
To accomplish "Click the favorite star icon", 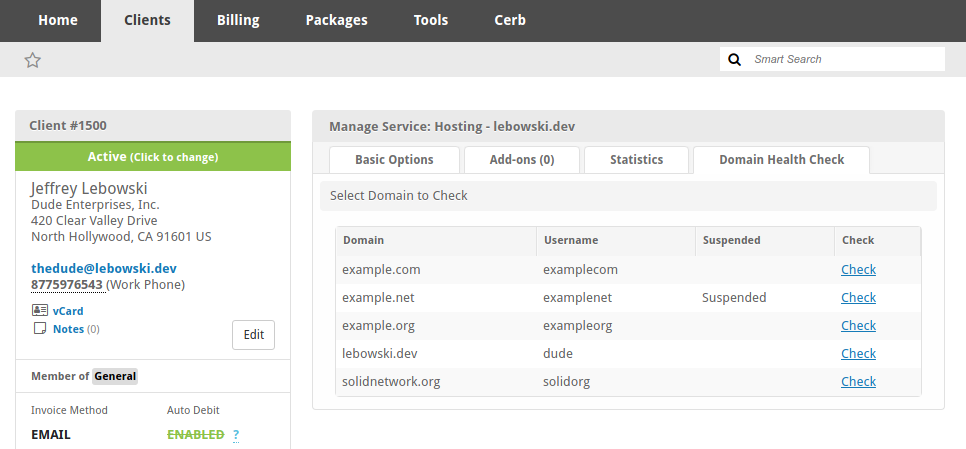I will pos(33,60).
